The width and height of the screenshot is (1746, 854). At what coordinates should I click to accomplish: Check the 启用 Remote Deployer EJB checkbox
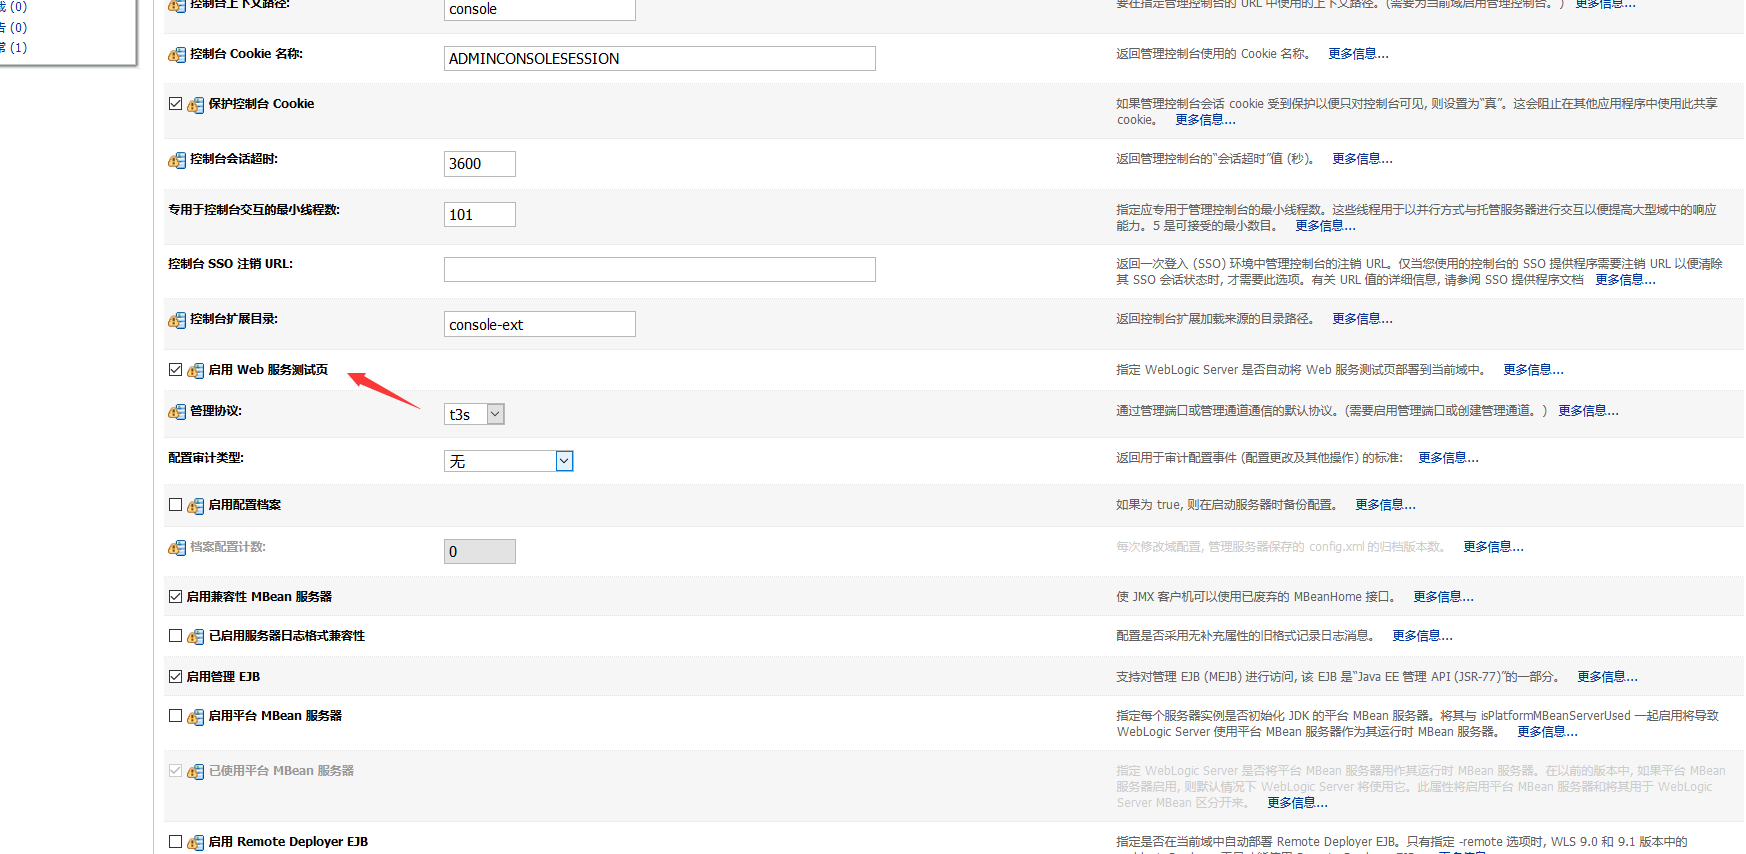pyautogui.click(x=176, y=842)
